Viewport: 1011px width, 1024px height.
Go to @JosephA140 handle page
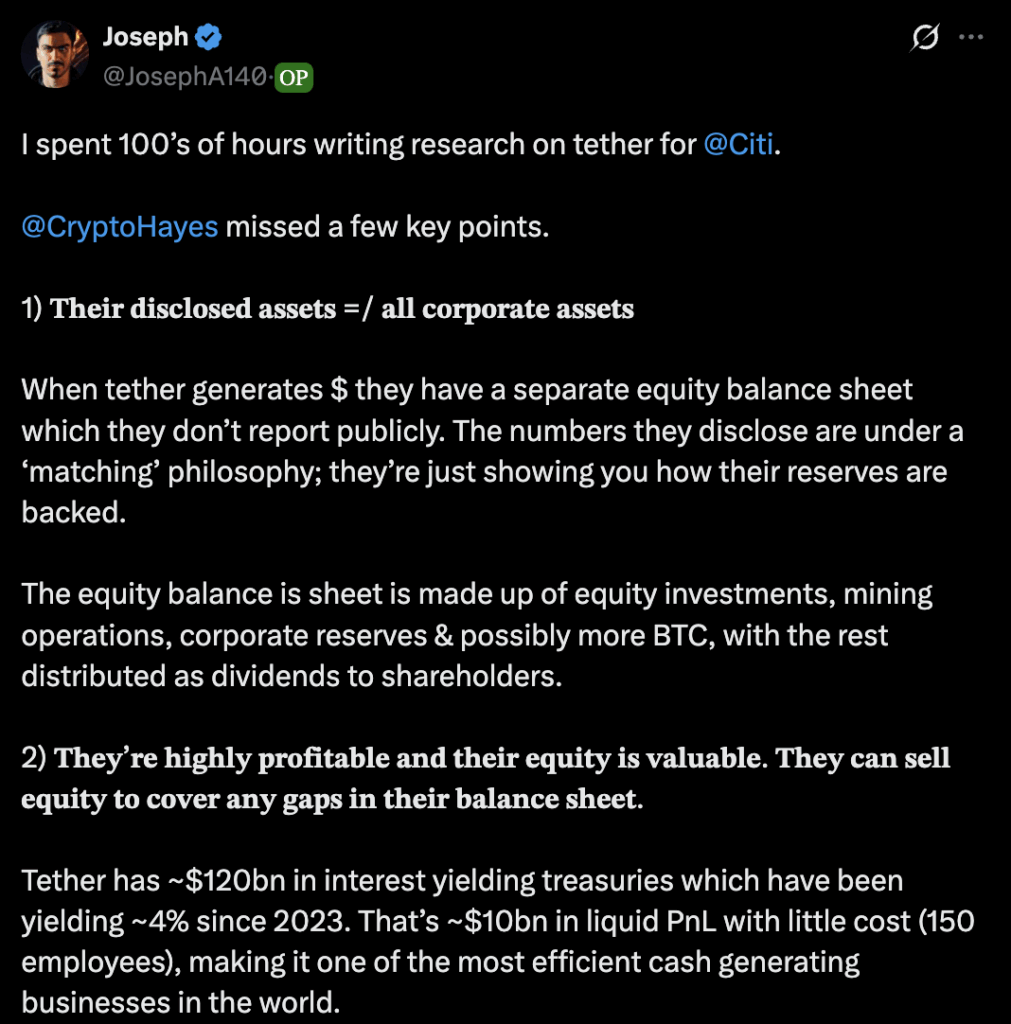pyautogui.click(x=186, y=77)
